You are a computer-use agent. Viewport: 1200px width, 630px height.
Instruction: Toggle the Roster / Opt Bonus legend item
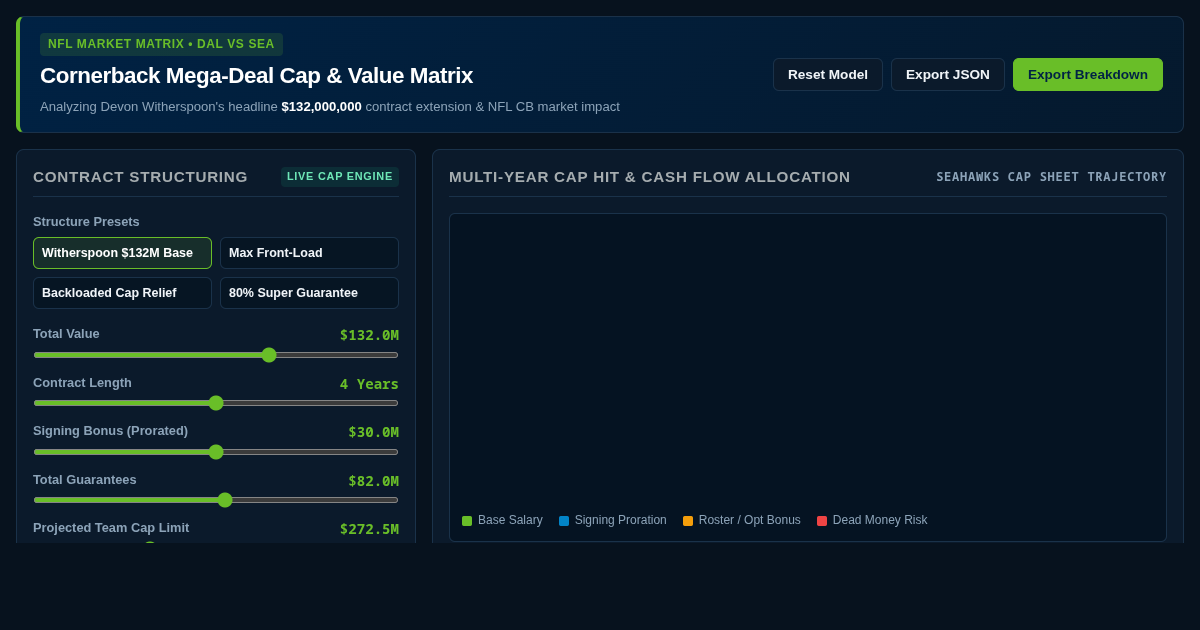(742, 520)
